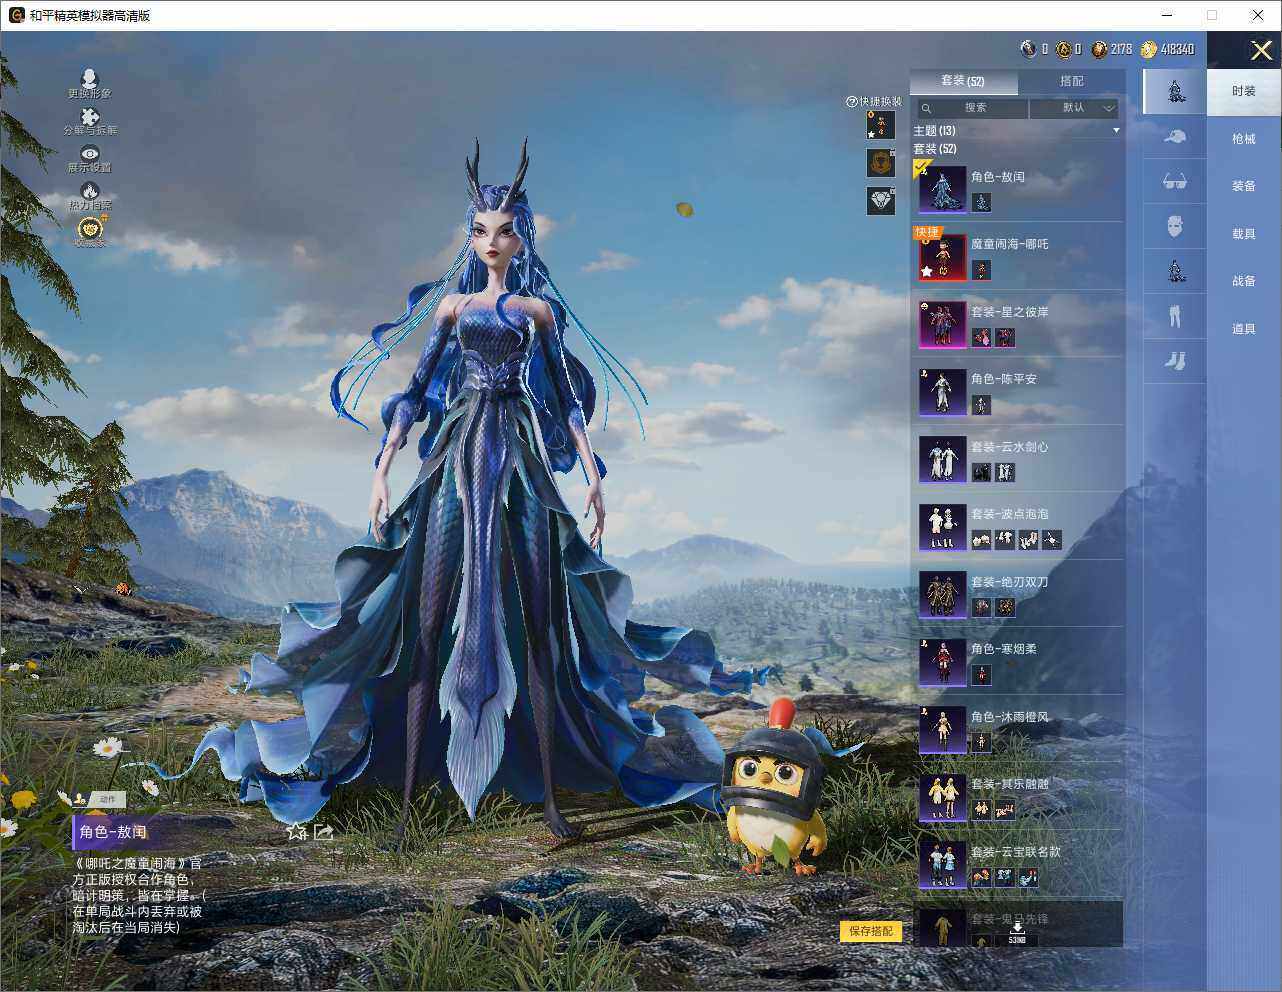Select the second piece icon under 套装-云水剑心
Image resolution: width=1282 pixels, height=992 pixels.
click(1005, 472)
